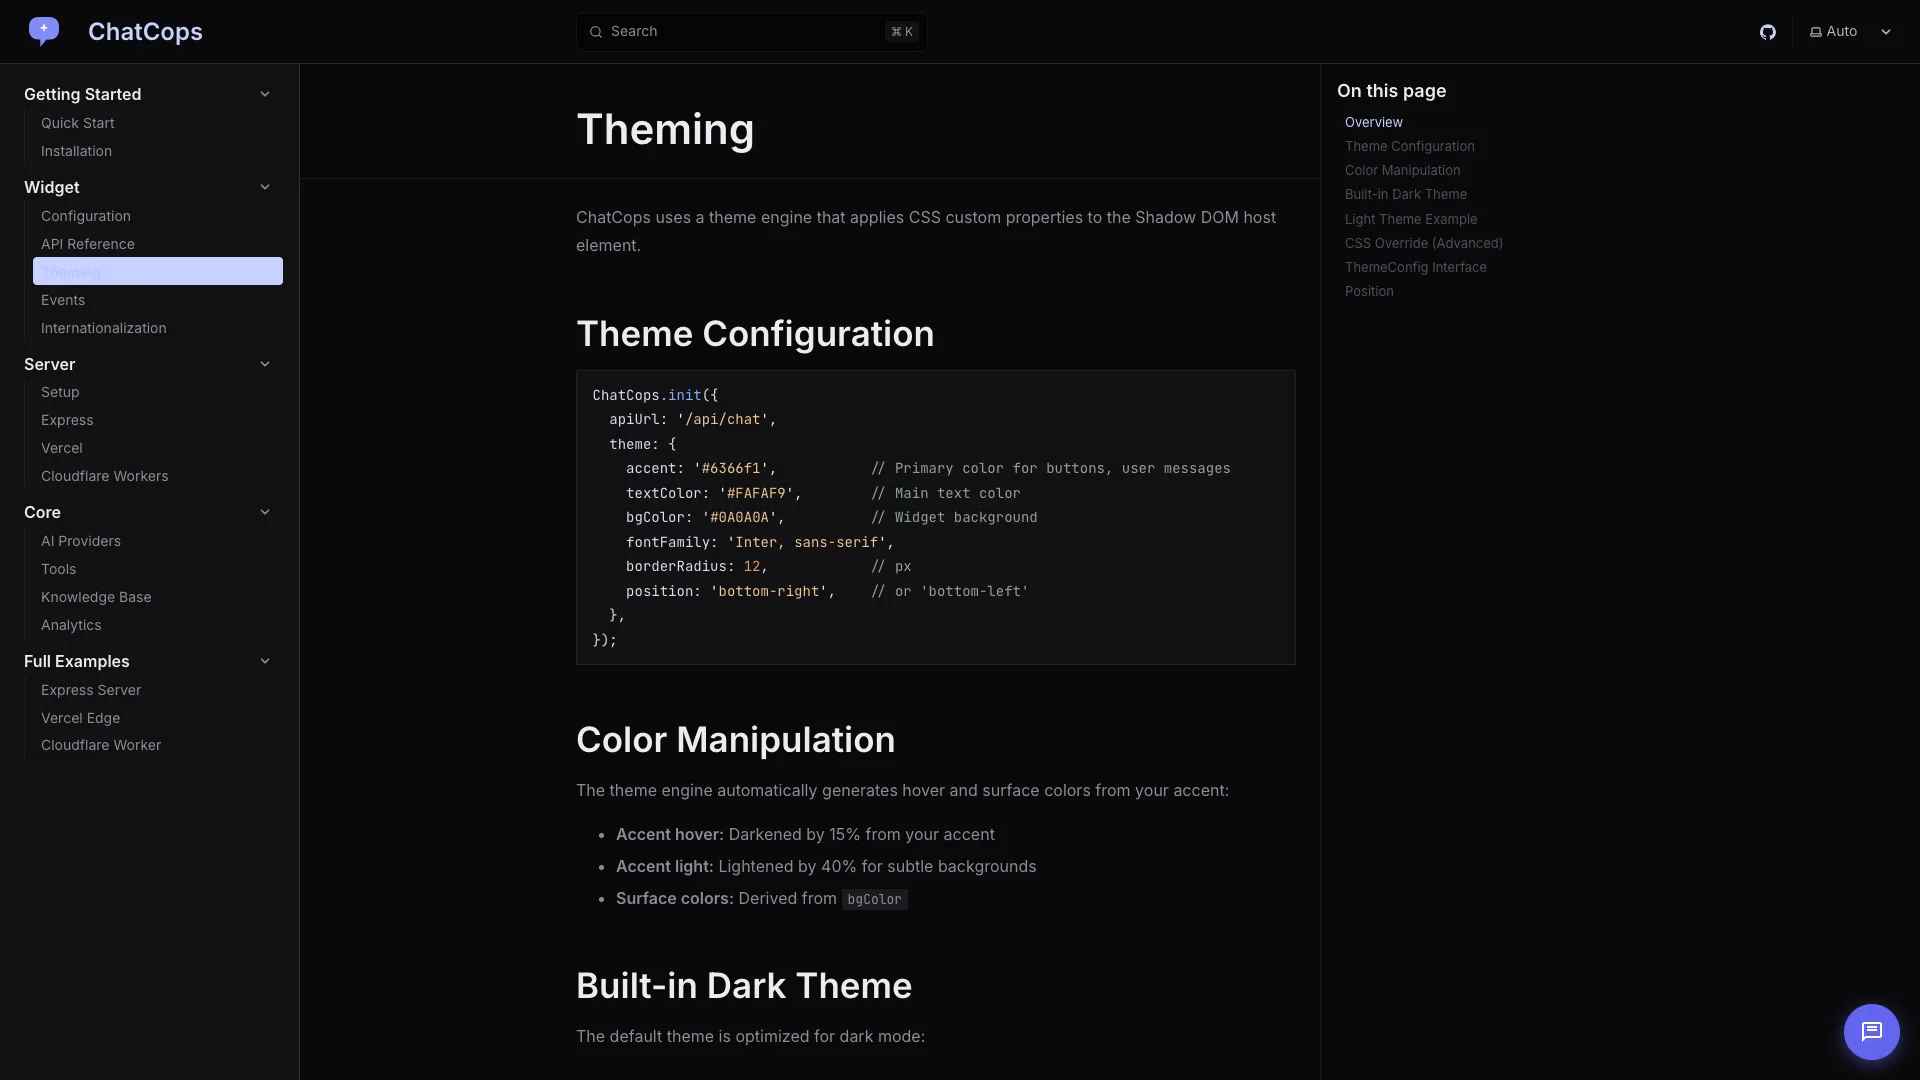Viewport: 1920px width, 1080px height.
Task: Collapse the Core section chevron
Action: click(265, 512)
